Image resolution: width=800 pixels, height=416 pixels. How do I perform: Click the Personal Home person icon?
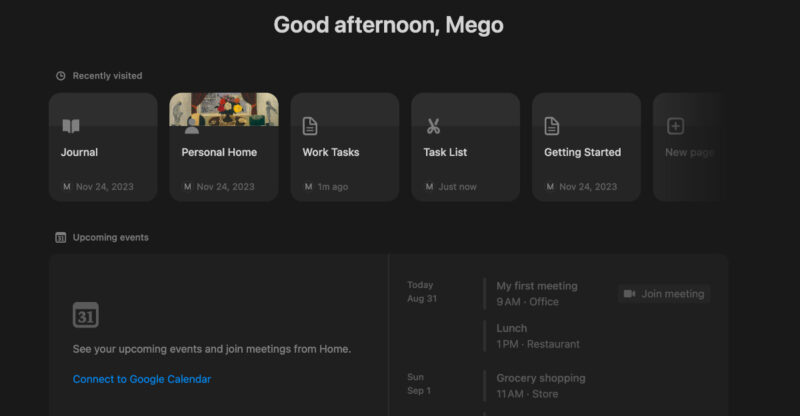click(x=191, y=127)
